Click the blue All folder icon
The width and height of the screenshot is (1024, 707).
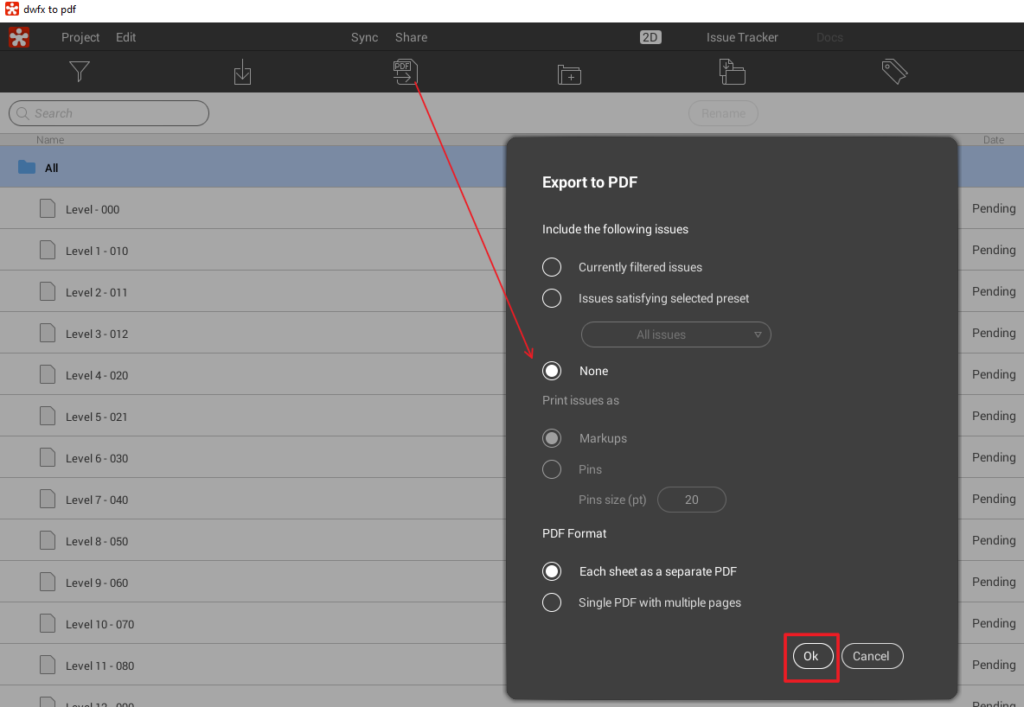[27, 167]
